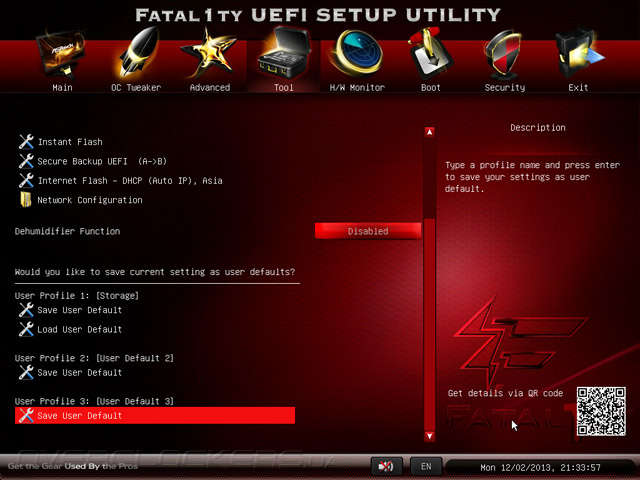
Task: Click User Profile 2: [User Default 2] text
Action: click(94, 358)
